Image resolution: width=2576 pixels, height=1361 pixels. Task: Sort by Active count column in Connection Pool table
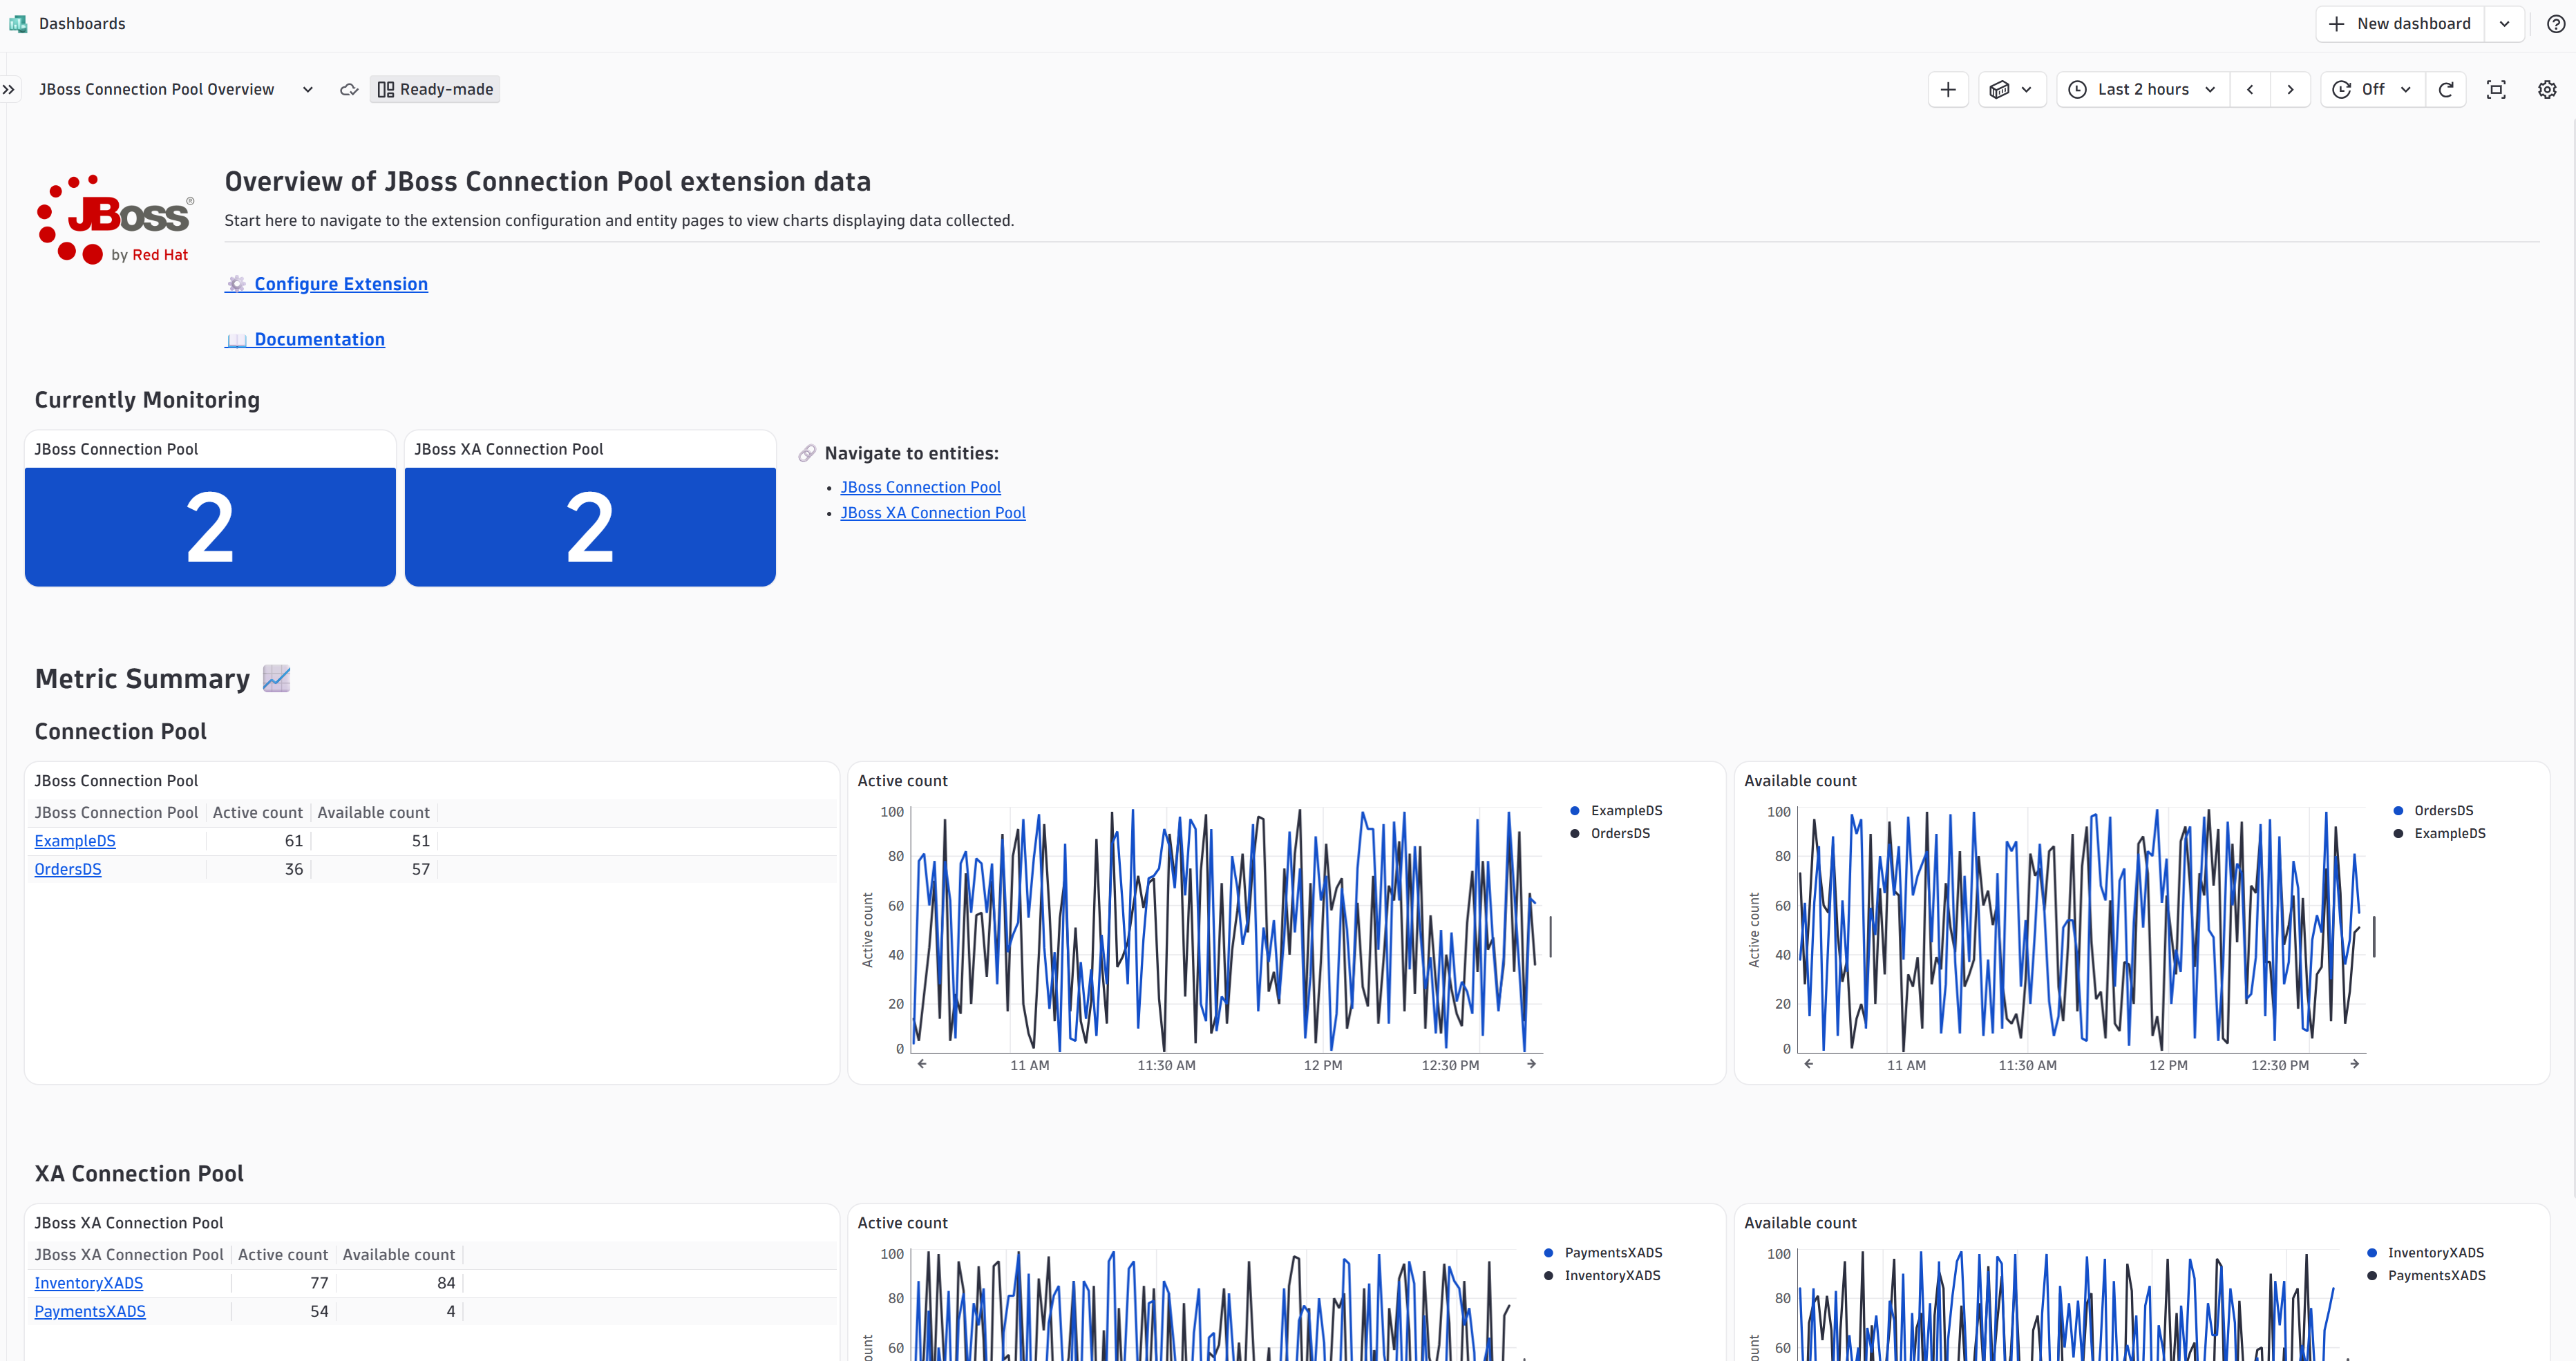tap(257, 813)
